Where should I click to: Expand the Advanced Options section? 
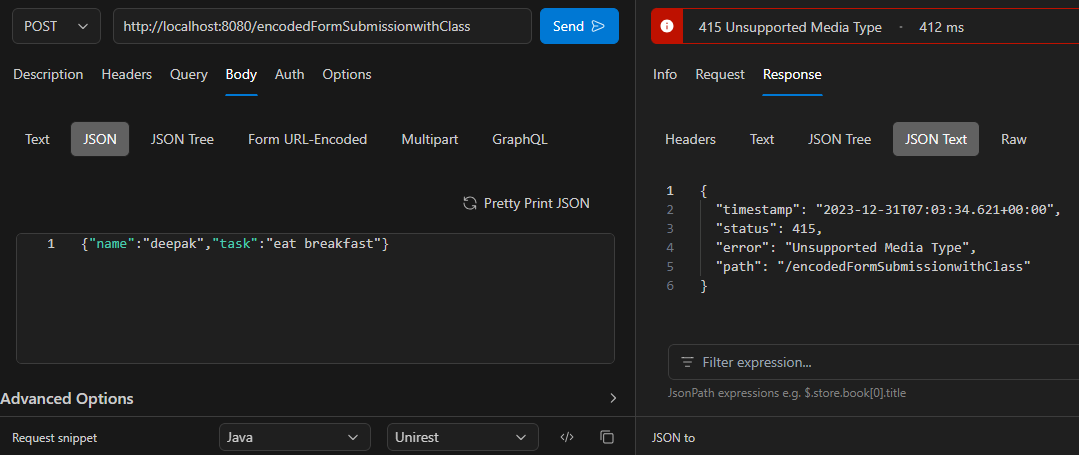612,398
